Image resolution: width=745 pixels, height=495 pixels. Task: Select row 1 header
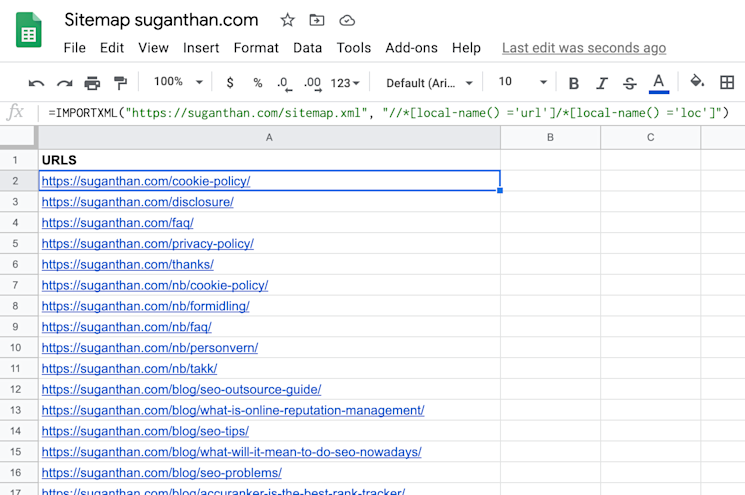point(15,160)
